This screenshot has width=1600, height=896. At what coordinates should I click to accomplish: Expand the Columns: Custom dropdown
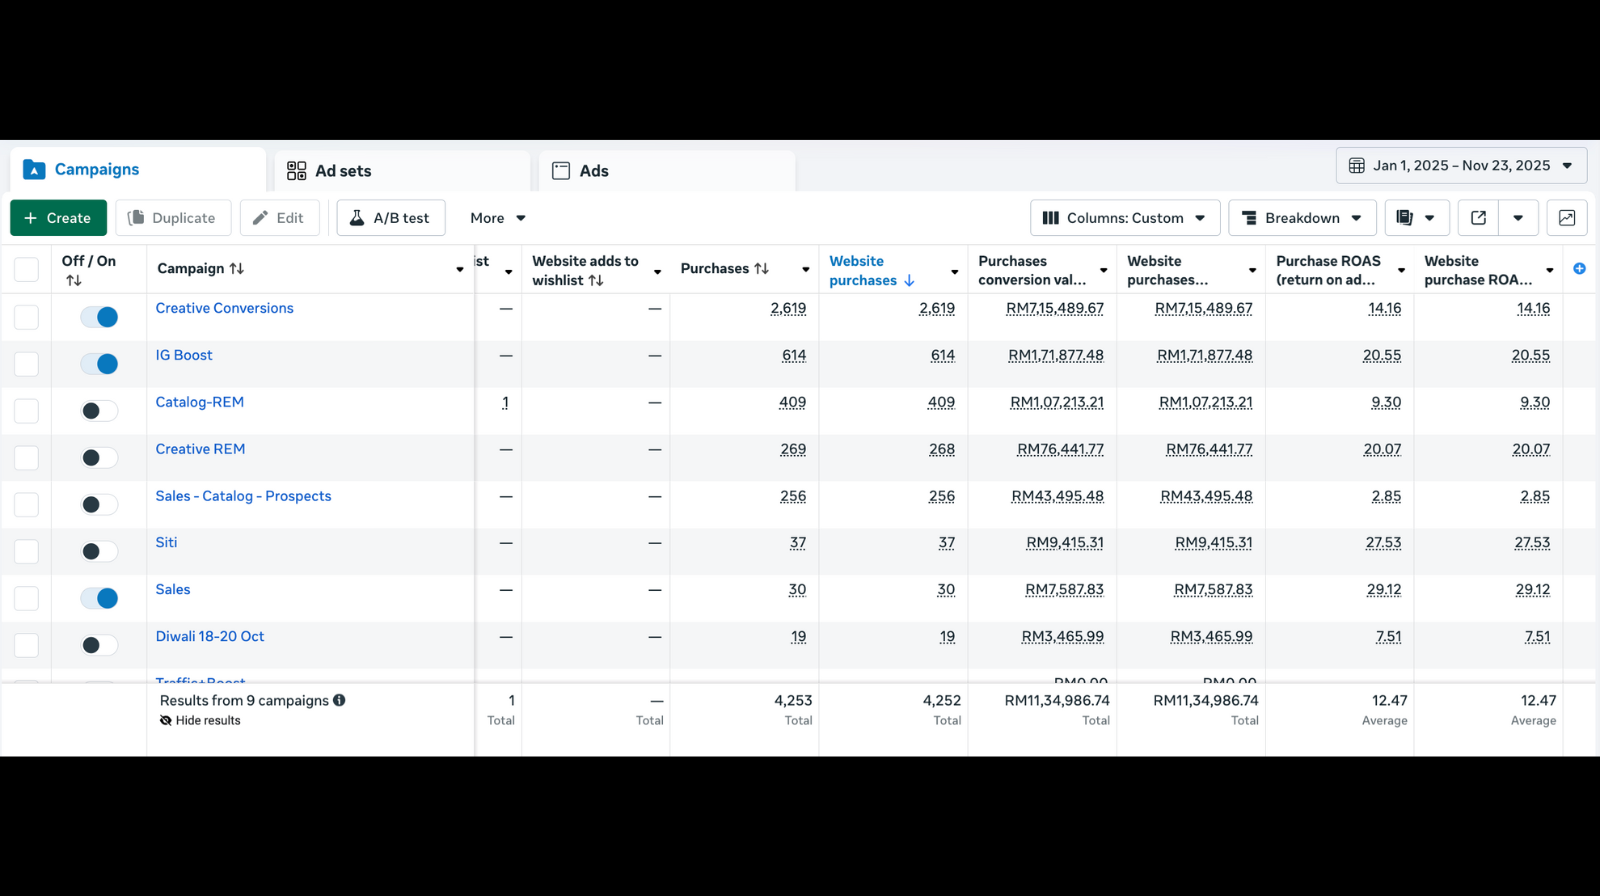(x=1124, y=218)
